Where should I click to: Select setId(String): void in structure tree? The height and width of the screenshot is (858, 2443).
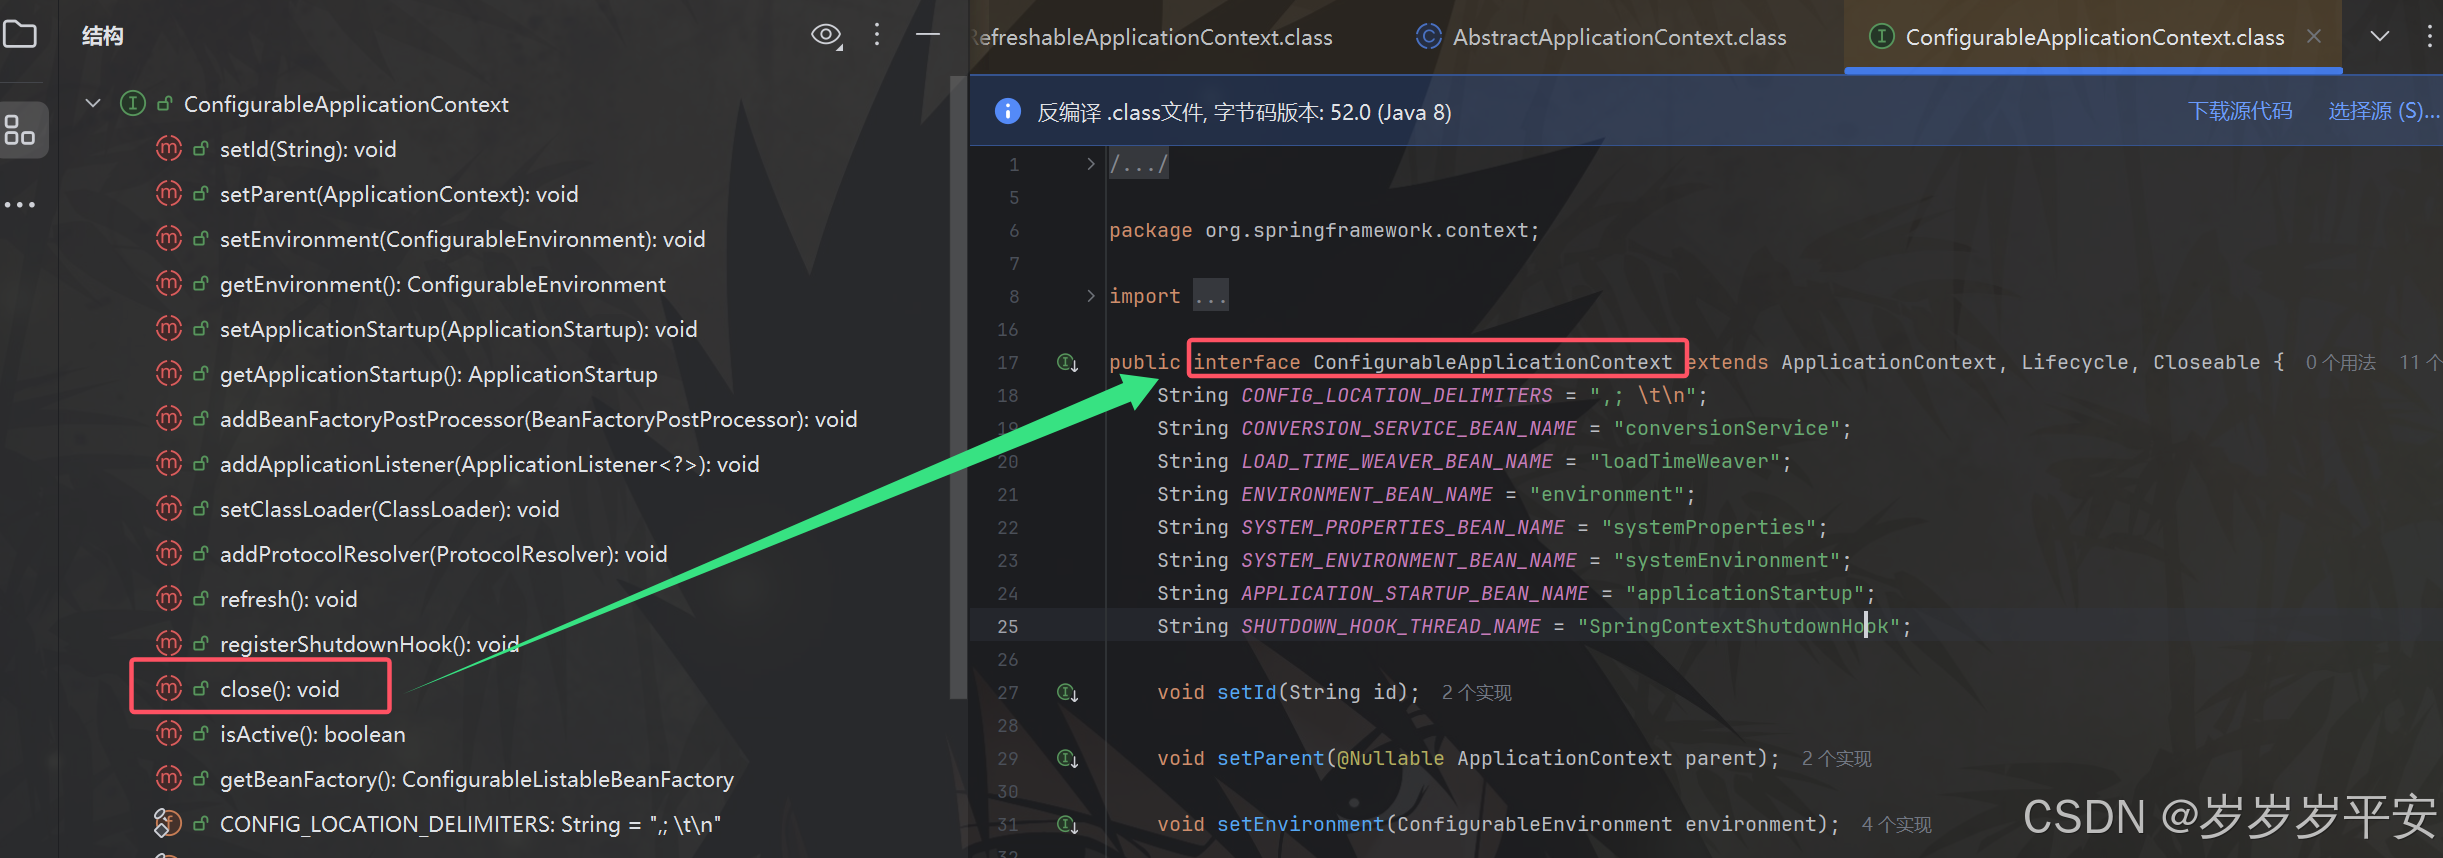(308, 149)
